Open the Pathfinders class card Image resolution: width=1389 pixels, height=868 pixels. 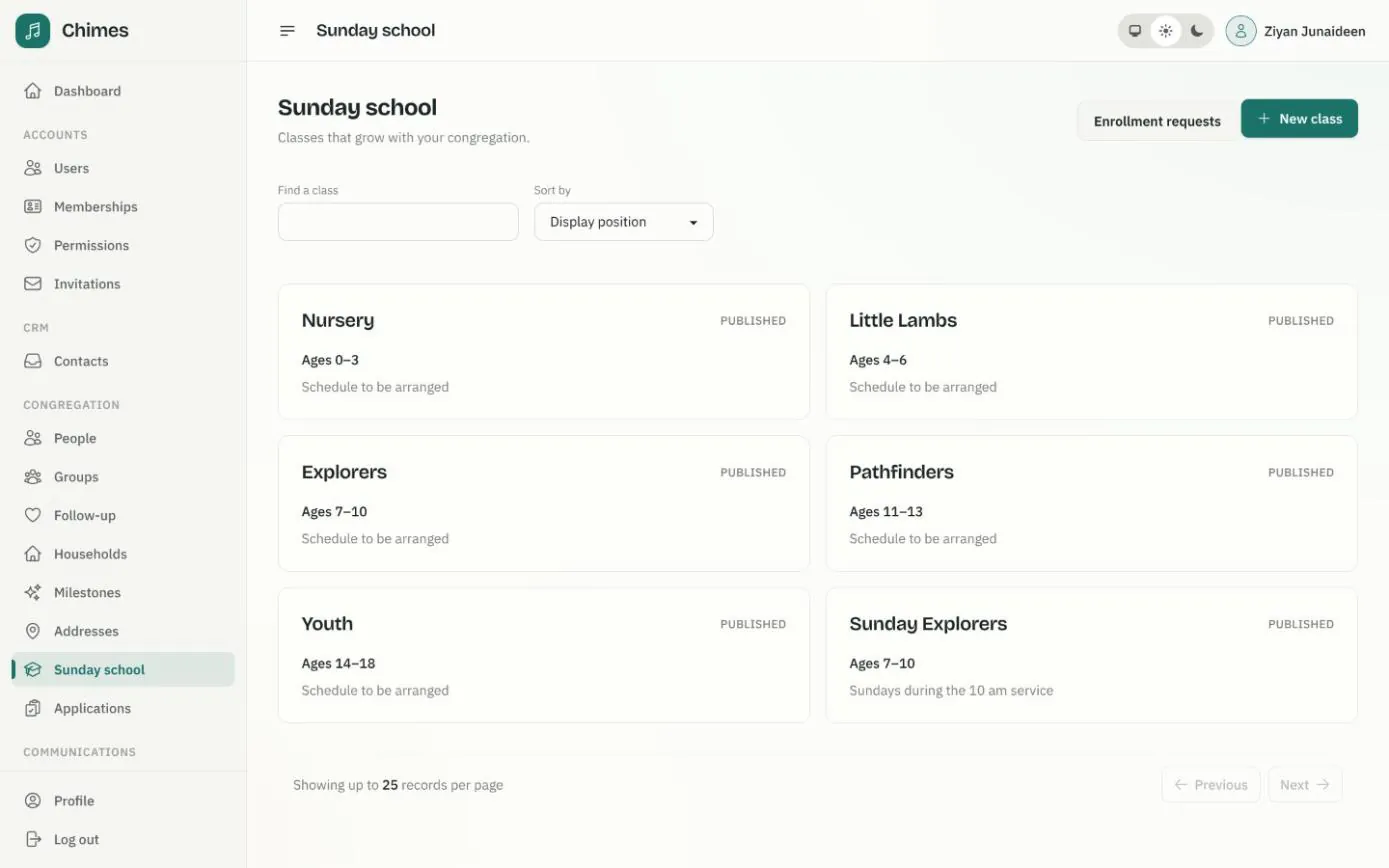1092,503
